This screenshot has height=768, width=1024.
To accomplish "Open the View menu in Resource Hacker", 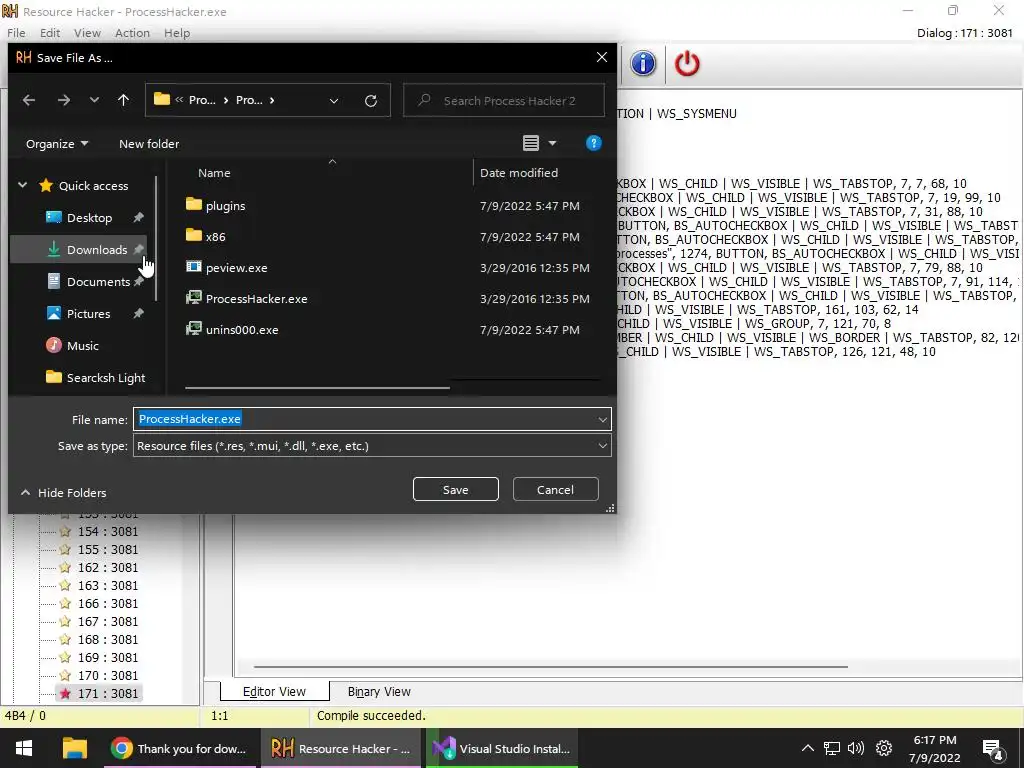I will tap(87, 33).
